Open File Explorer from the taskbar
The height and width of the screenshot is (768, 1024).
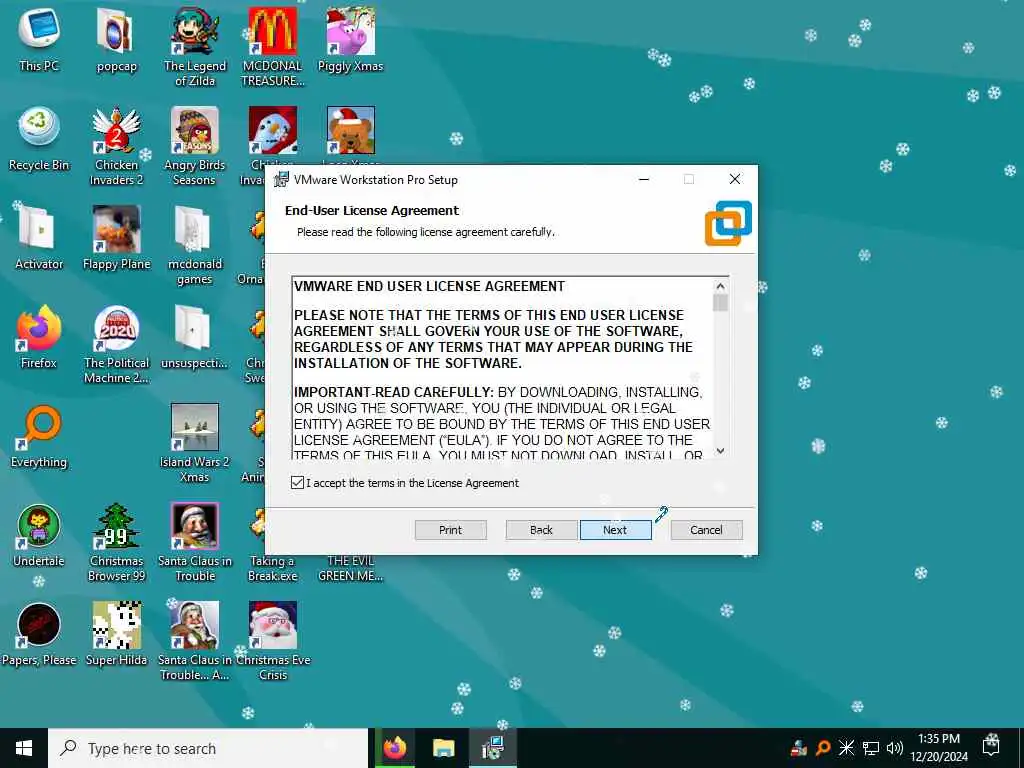(443, 748)
